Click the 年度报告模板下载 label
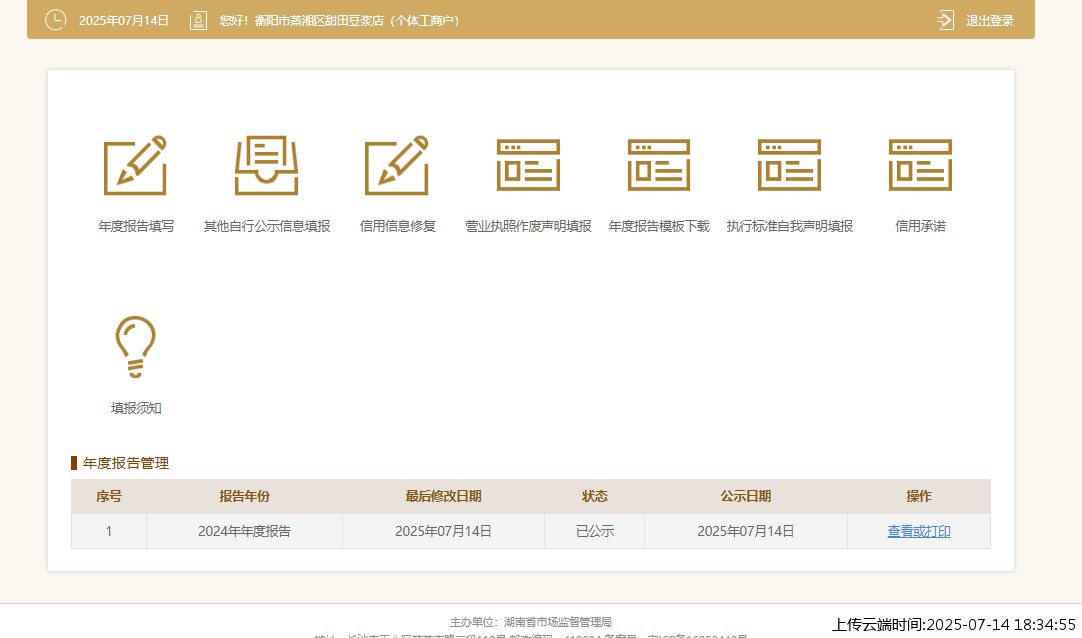Screen dimensions: 1082x638 click(659, 226)
